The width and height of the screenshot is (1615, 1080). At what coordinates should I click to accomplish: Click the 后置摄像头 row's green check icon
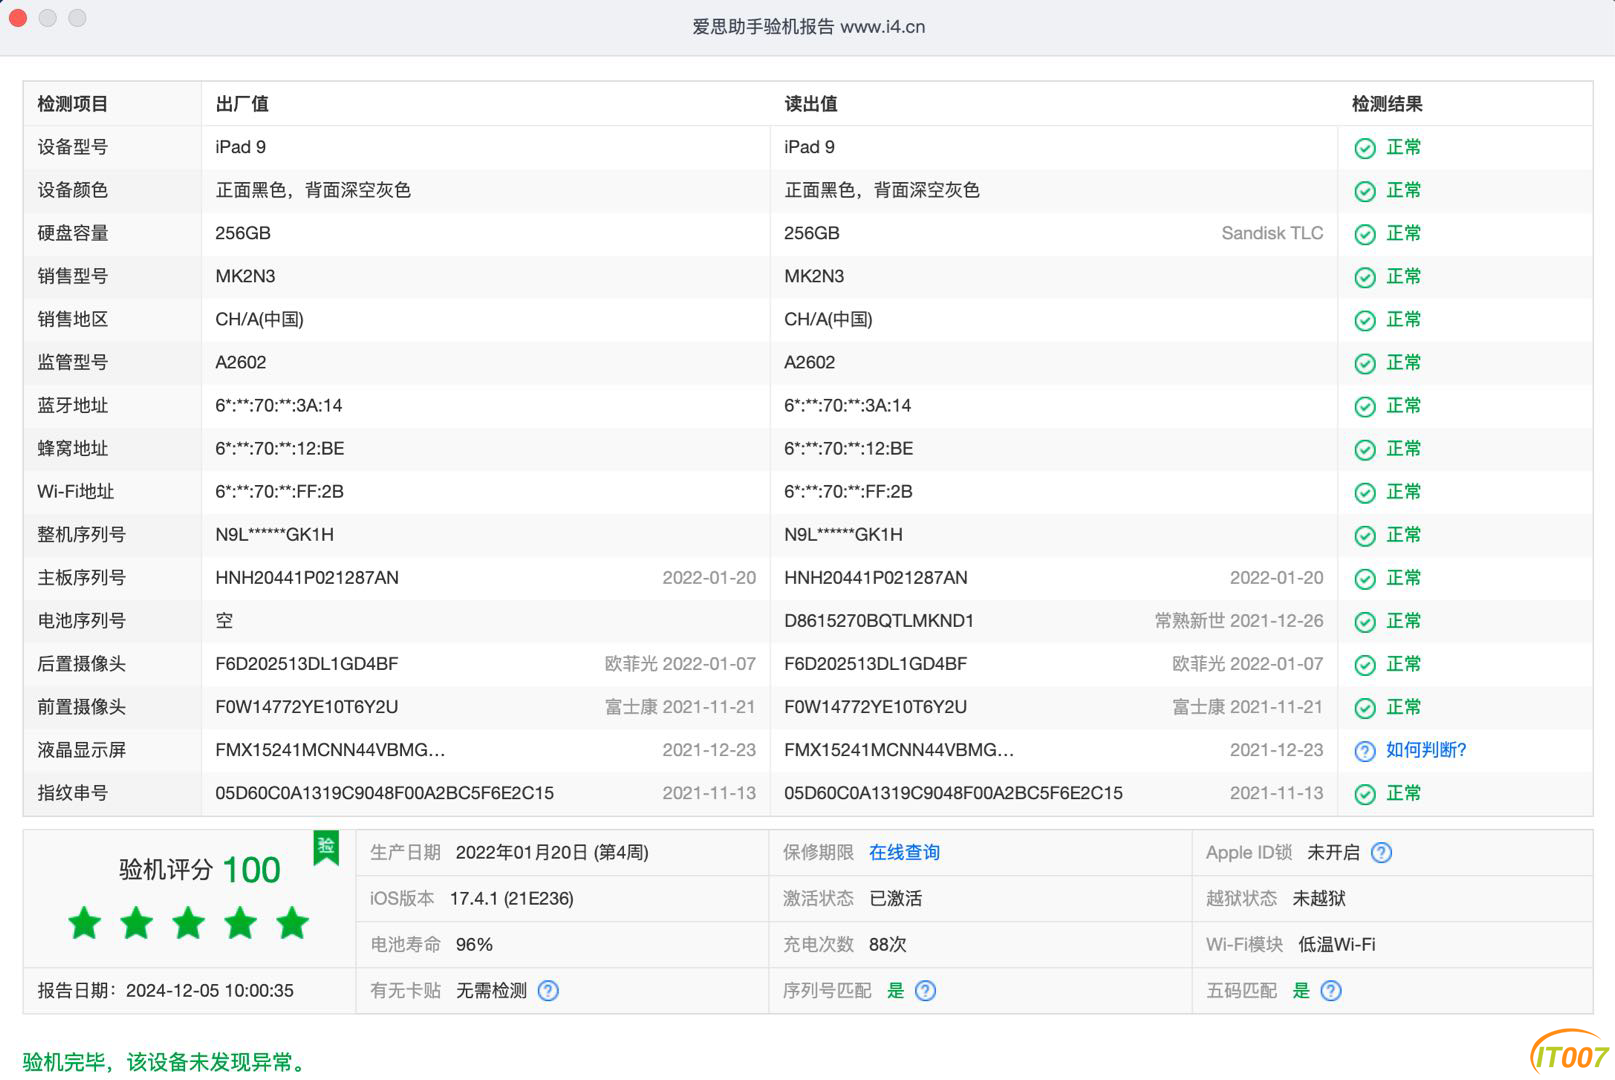1364,664
